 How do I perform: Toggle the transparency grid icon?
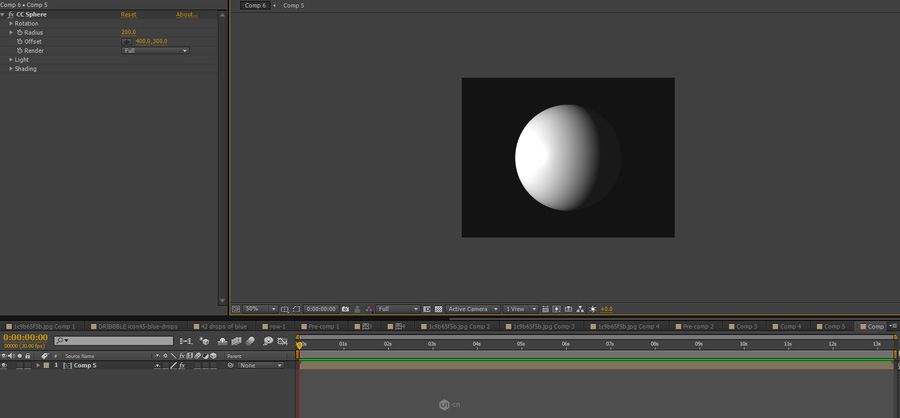pyautogui.click(x=438, y=309)
